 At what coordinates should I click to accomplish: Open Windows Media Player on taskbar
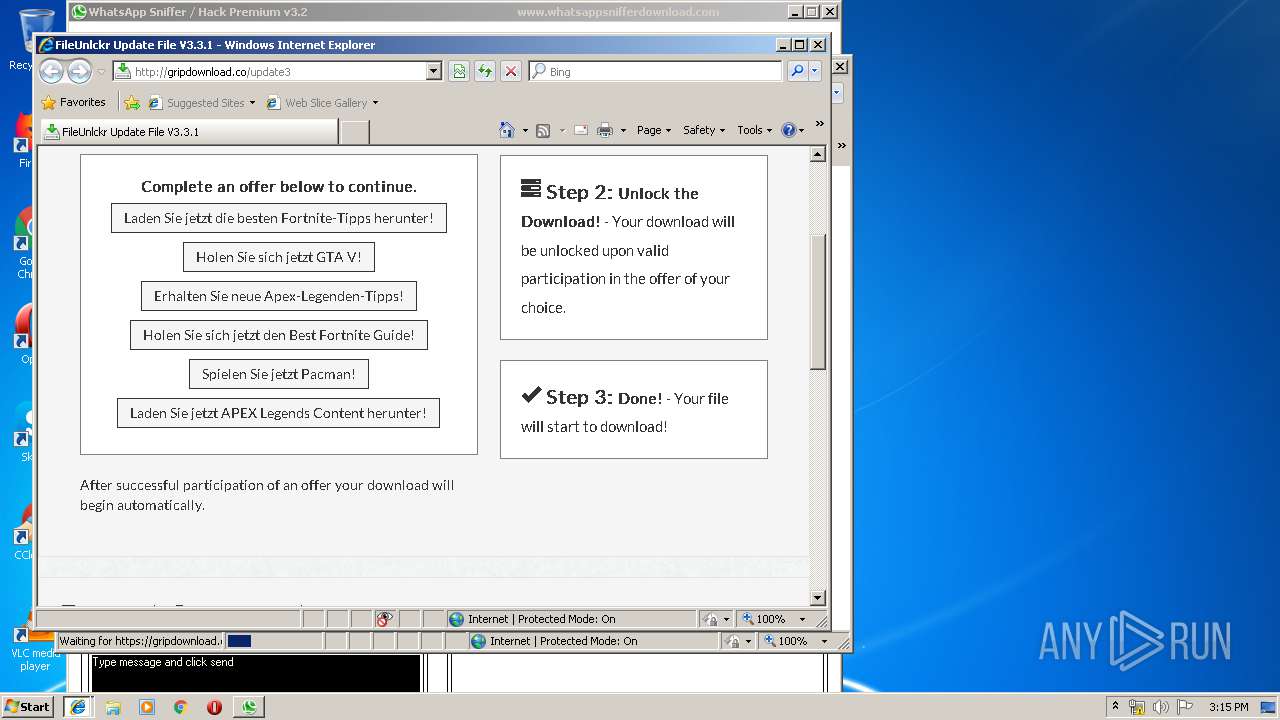(x=147, y=707)
